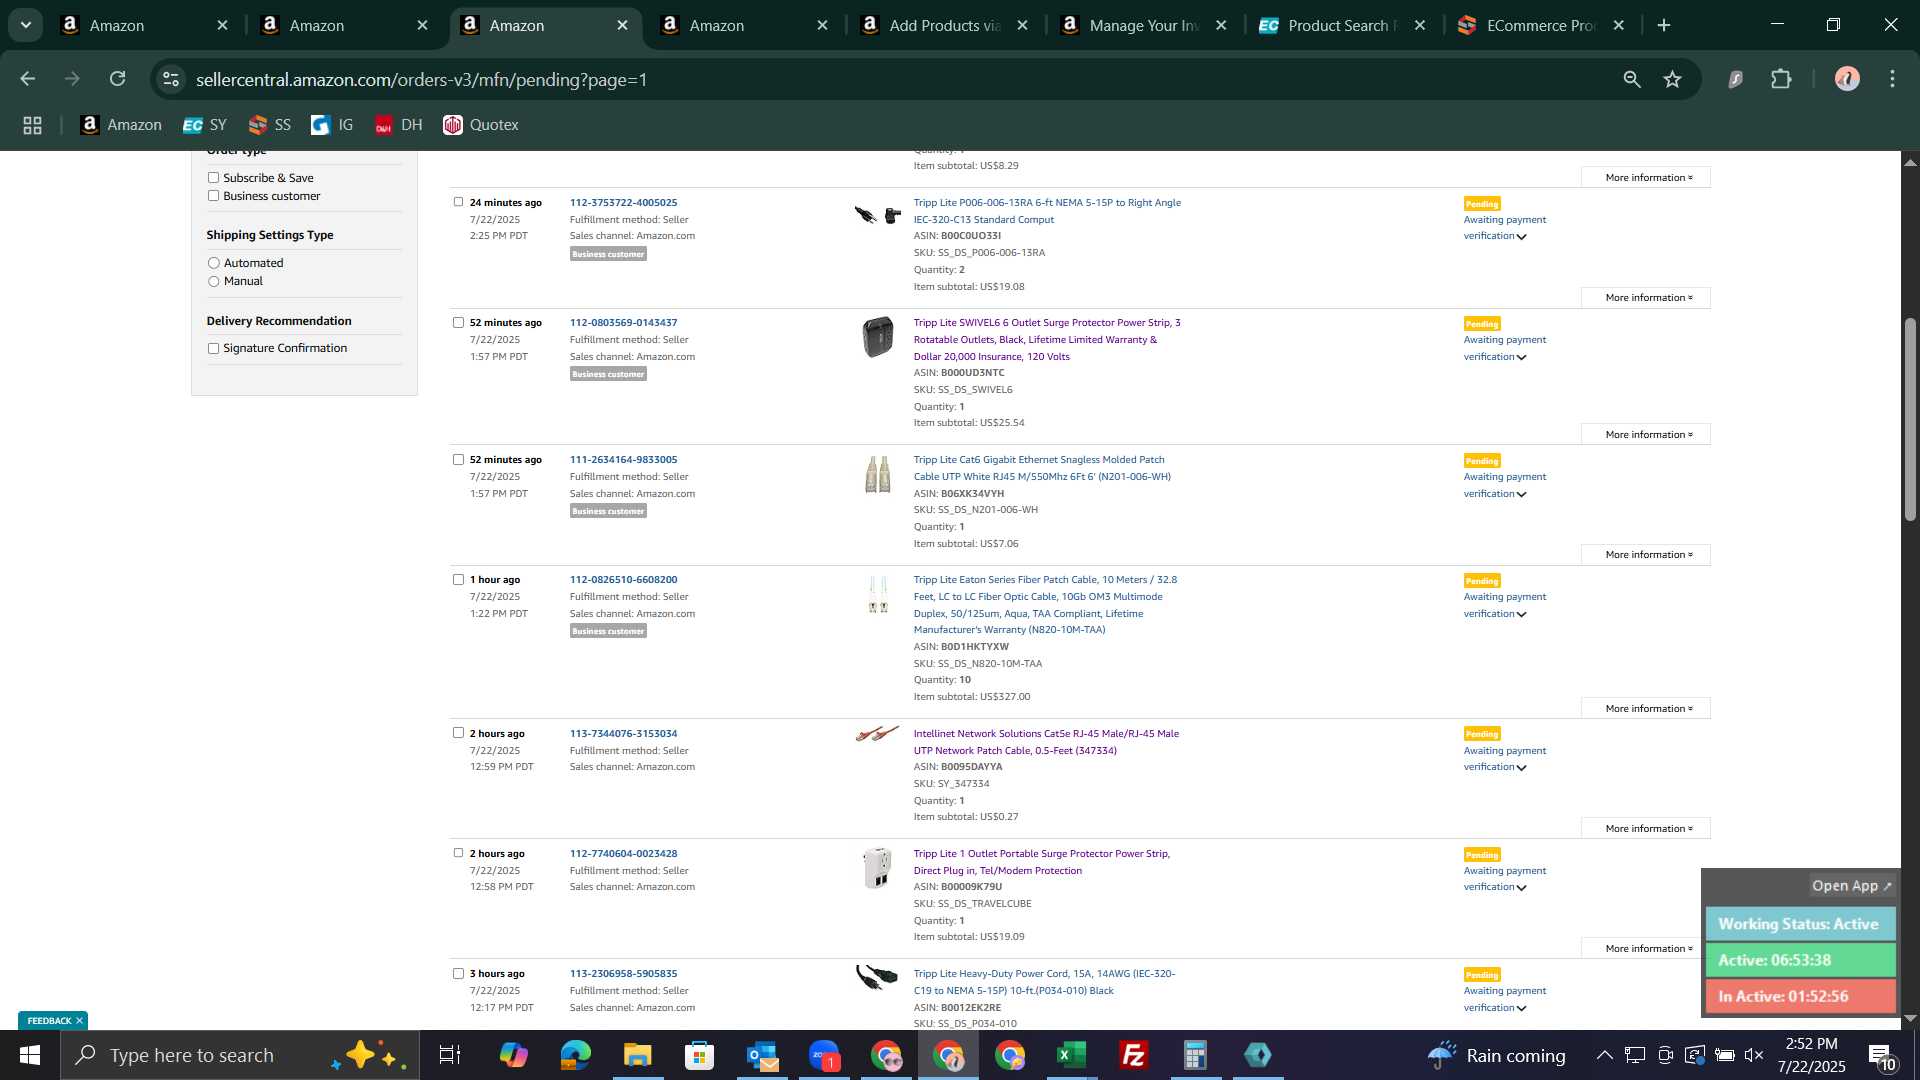Dismiss the FEEDBACK tag with its X
This screenshot has width=1920, height=1080.
(79, 1021)
